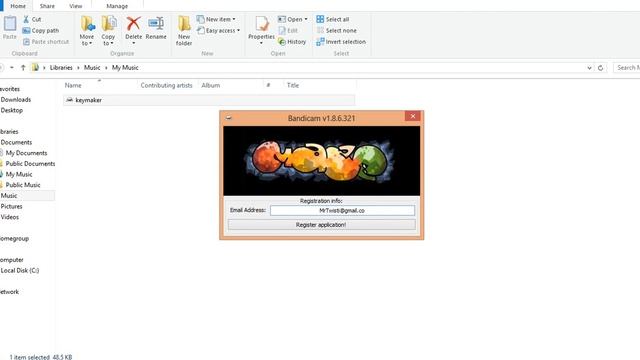640x360 pixels.
Task: Click Select all
Action: (x=333, y=19)
